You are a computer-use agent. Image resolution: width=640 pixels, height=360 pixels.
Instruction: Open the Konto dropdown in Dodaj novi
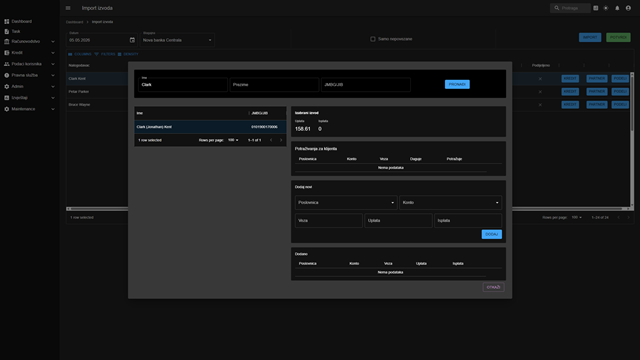(450, 202)
